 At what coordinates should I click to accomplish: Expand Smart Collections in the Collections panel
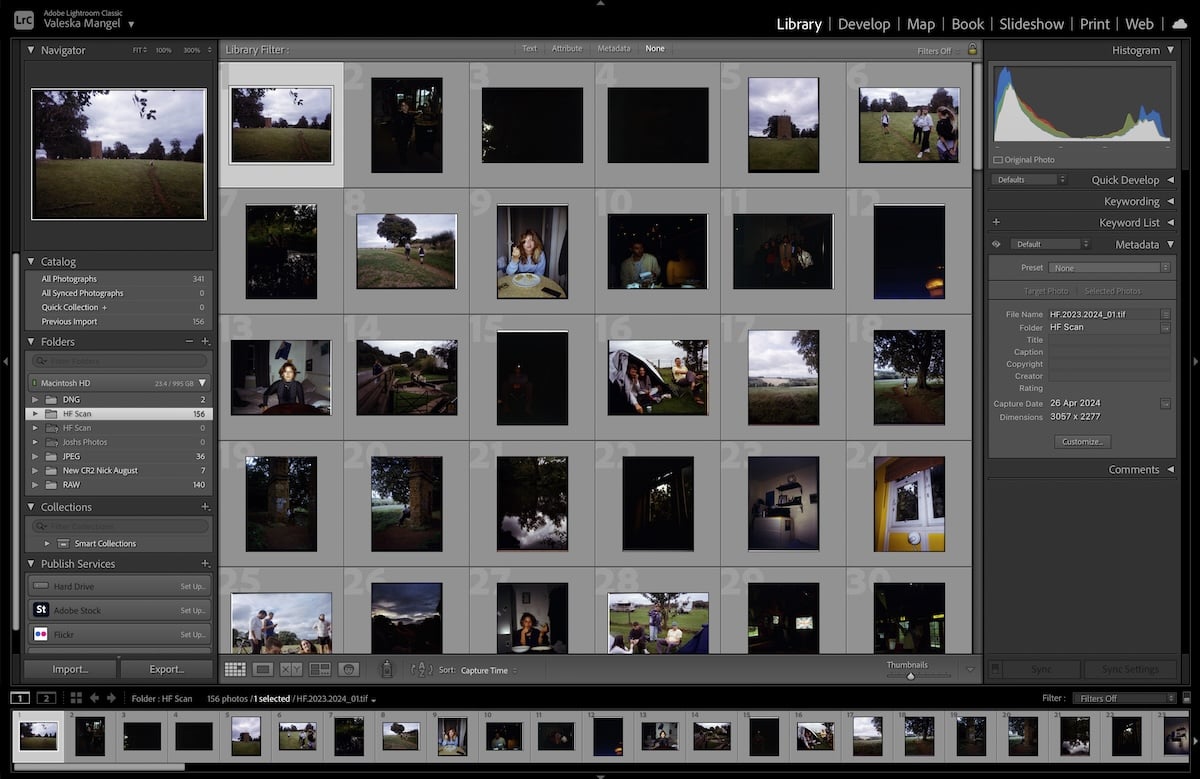[46, 543]
